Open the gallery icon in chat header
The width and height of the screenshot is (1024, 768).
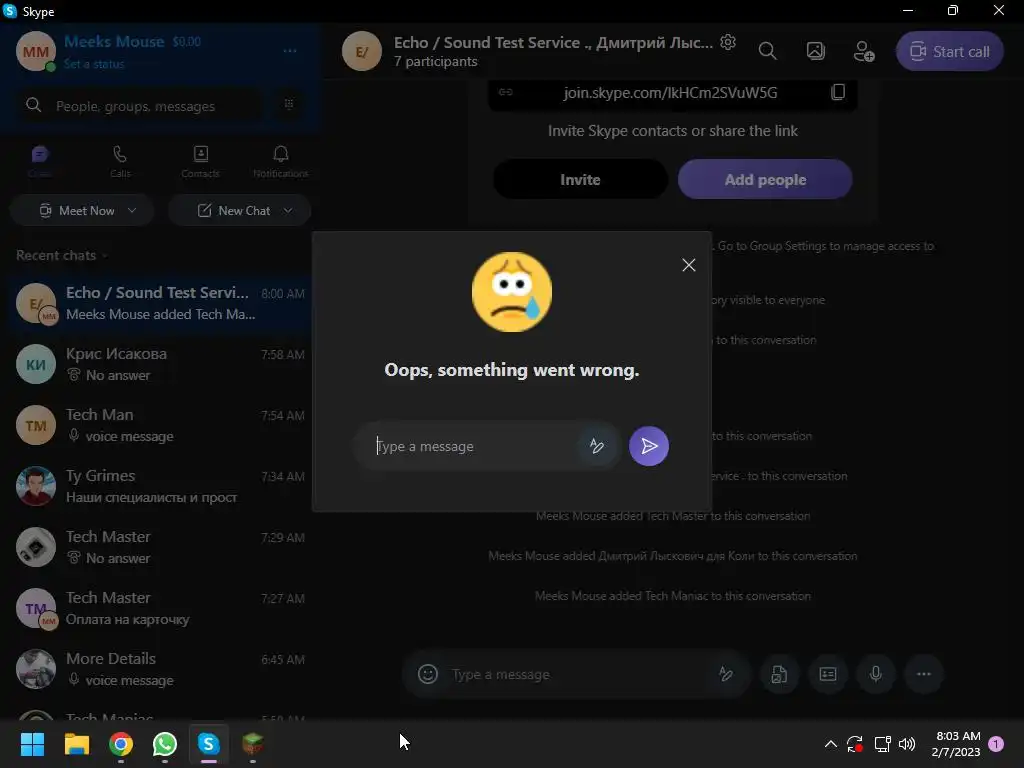[x=816, y=51]
